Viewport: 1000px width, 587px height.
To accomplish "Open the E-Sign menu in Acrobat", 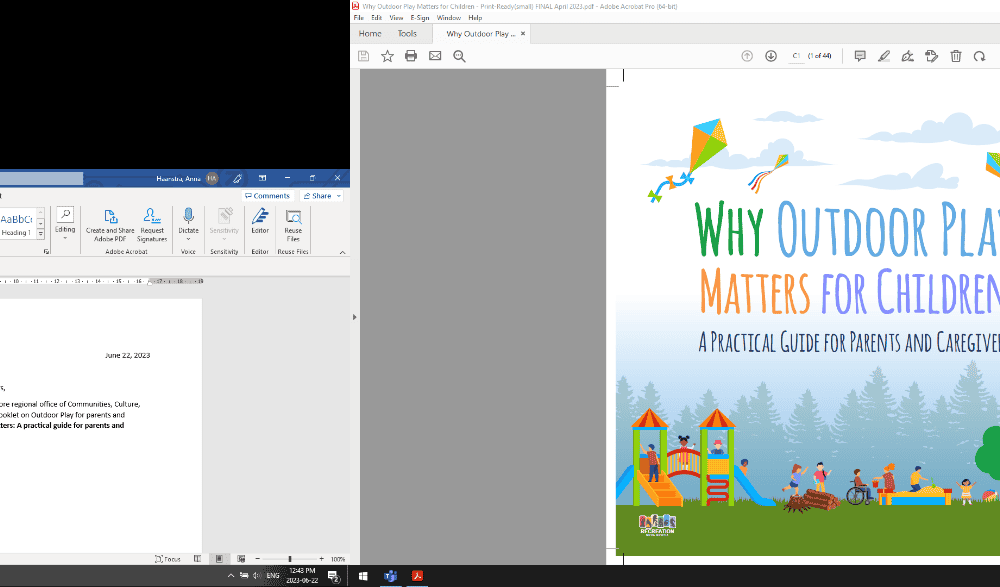I will click(x=420, y=18).
